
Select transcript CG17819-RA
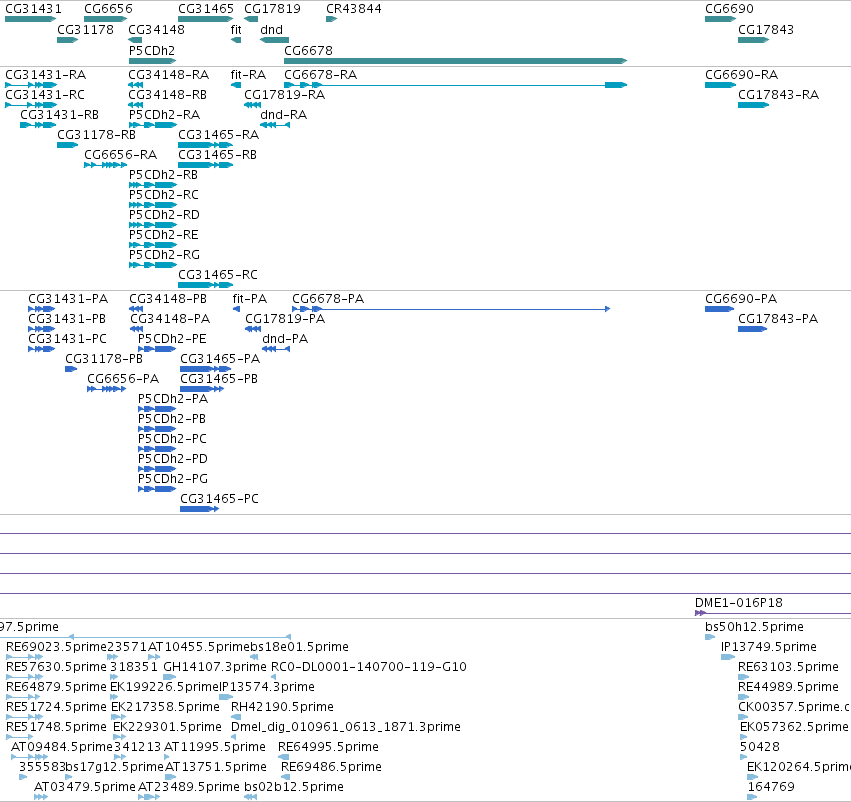pos(284,94)
